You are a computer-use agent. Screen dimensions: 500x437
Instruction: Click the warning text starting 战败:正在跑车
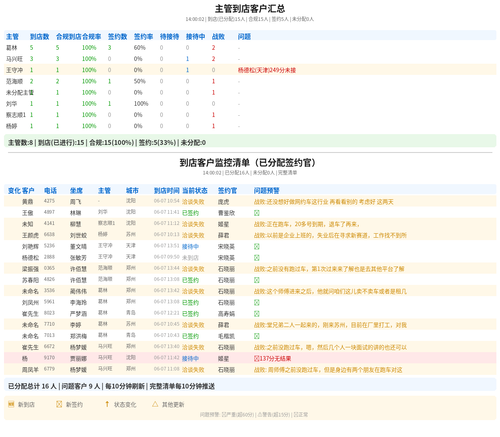307,224
